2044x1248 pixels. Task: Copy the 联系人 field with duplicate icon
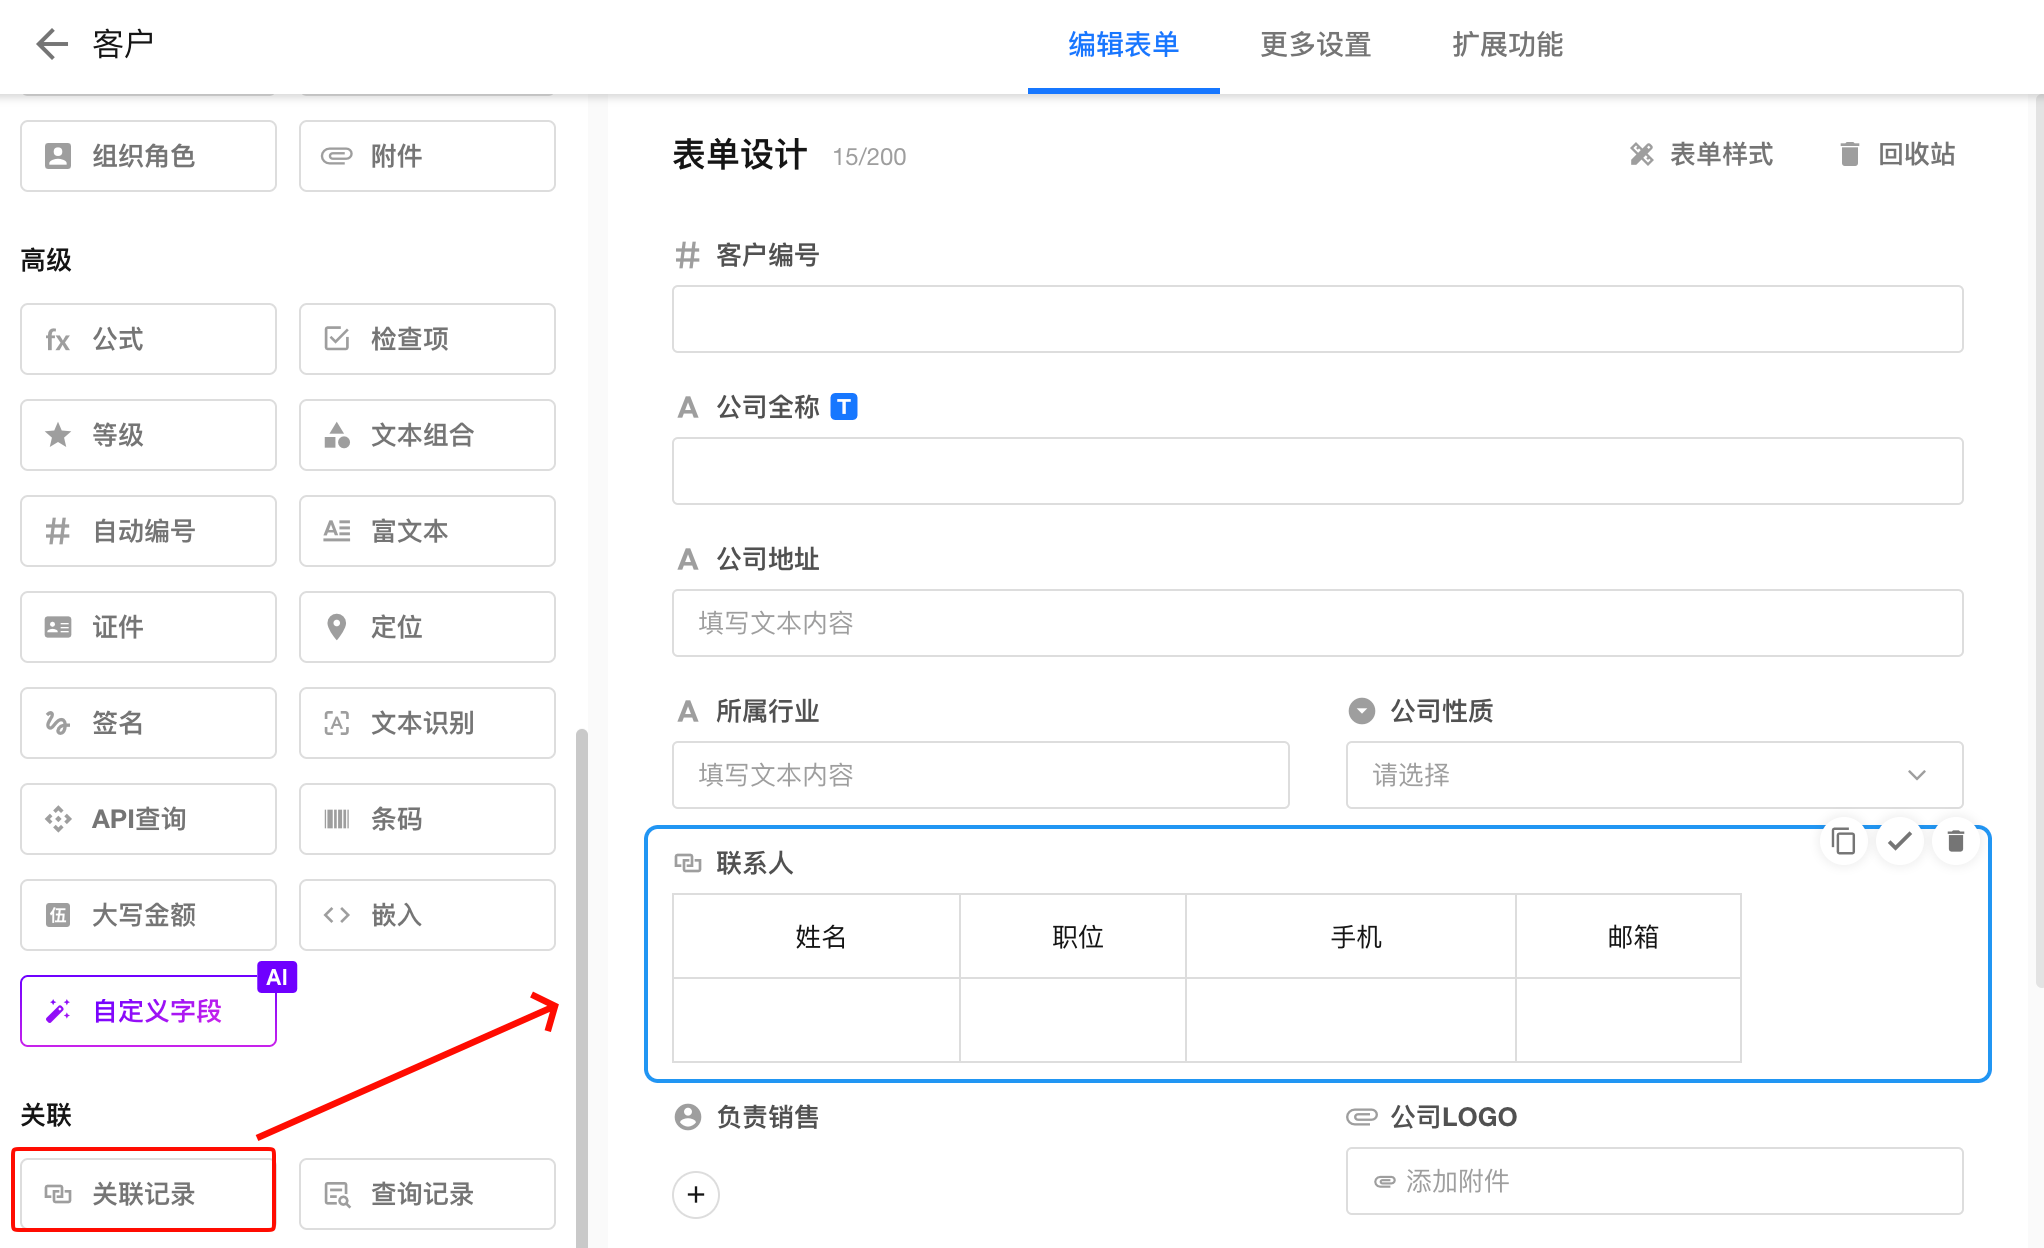[1843, 842]
